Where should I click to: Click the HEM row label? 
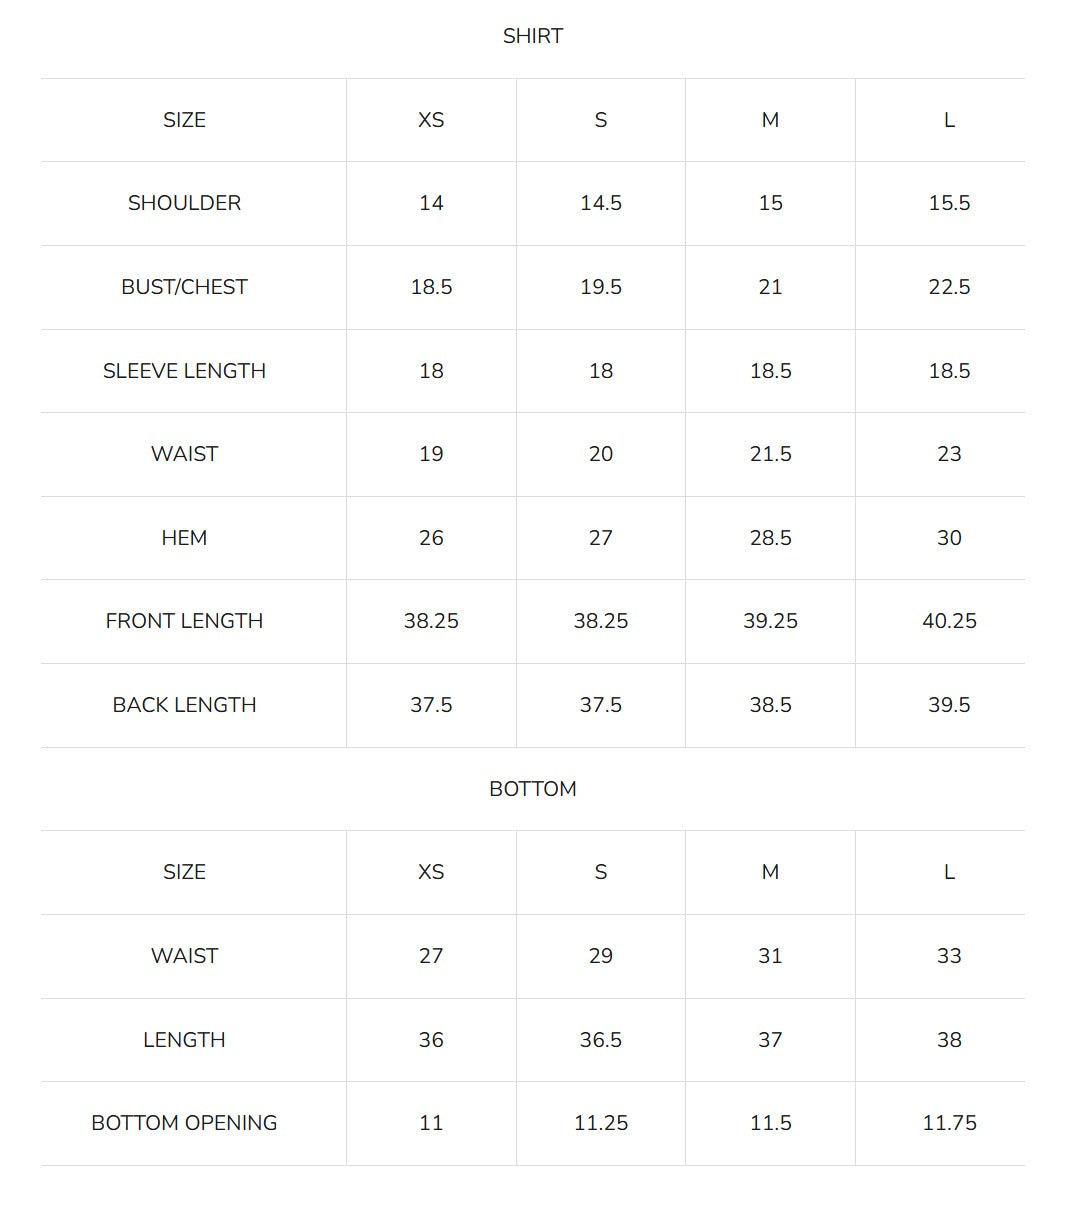(x=184, y=538)
